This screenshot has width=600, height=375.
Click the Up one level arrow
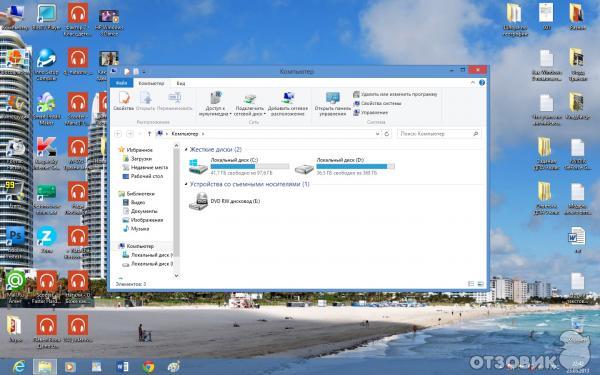(x=150, y=134)
